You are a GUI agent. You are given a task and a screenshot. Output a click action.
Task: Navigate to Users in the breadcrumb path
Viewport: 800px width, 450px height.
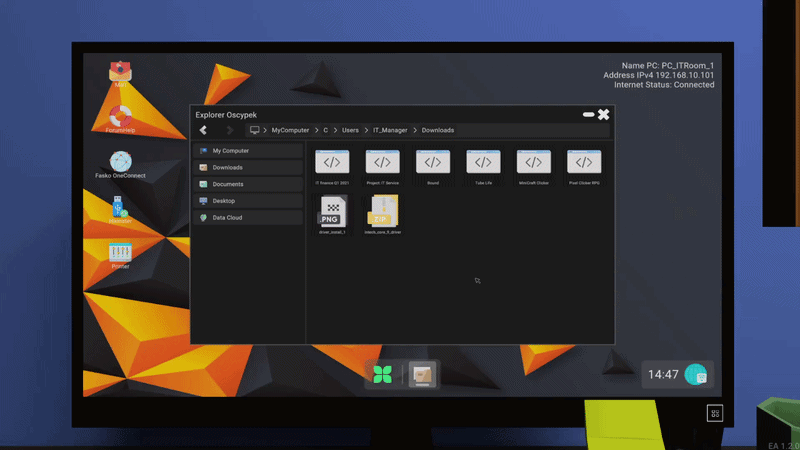coord(350,130)
